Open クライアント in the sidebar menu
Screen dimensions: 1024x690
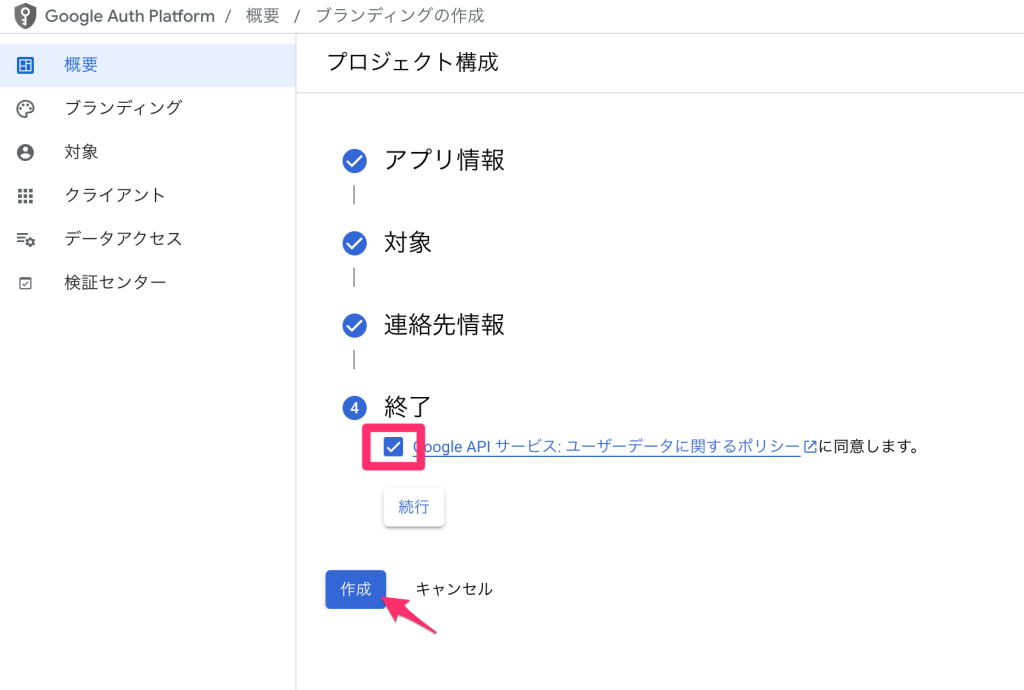(148, 196)
